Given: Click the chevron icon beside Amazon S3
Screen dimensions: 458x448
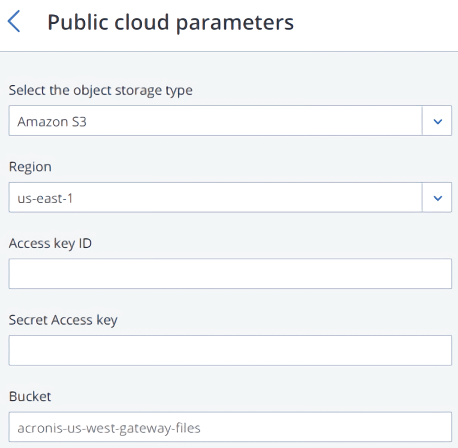Looking at the screenshot, I should click(437, 121).
